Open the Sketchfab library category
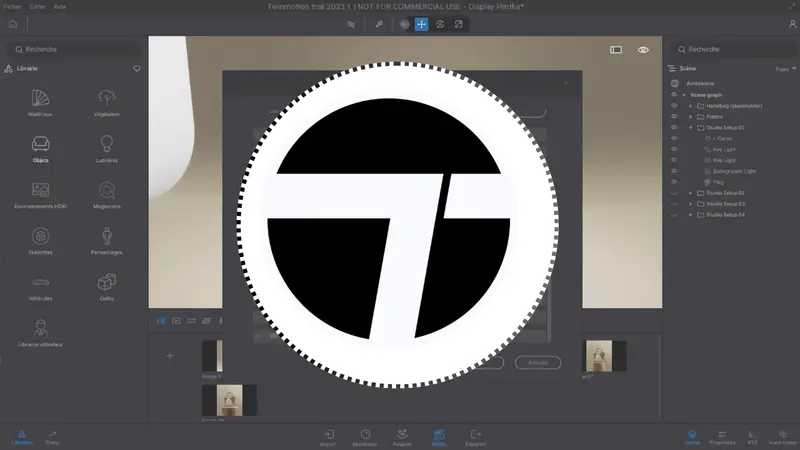The height and width of the screenshot is (450, 800). [x=40, y=241]
